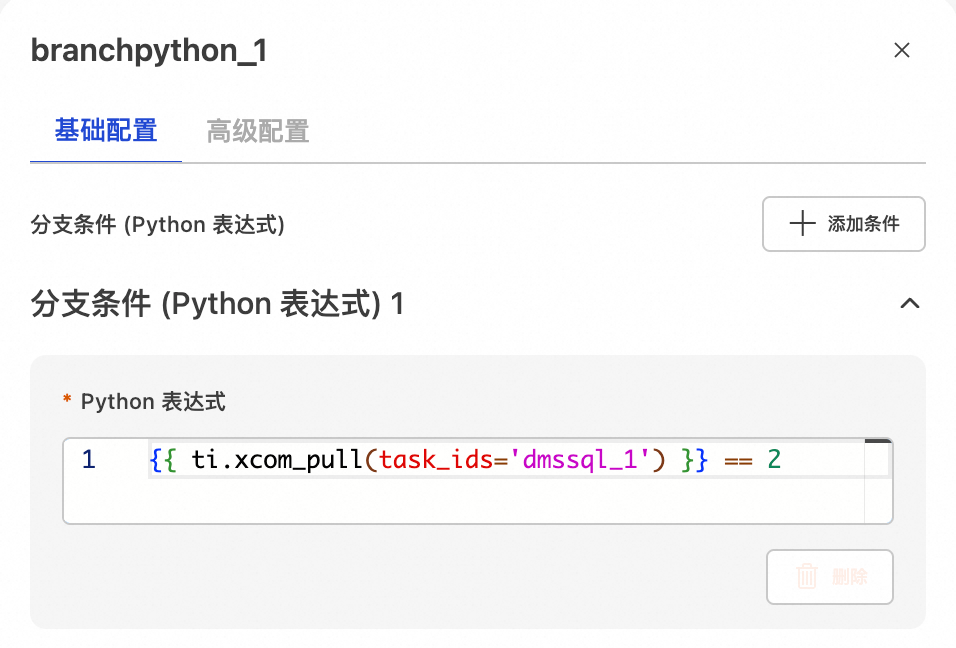Click the trash icon in 删除 button
The width and height of the screenshot is (956, 648).
pyautogui.click(x=807, y=577)
